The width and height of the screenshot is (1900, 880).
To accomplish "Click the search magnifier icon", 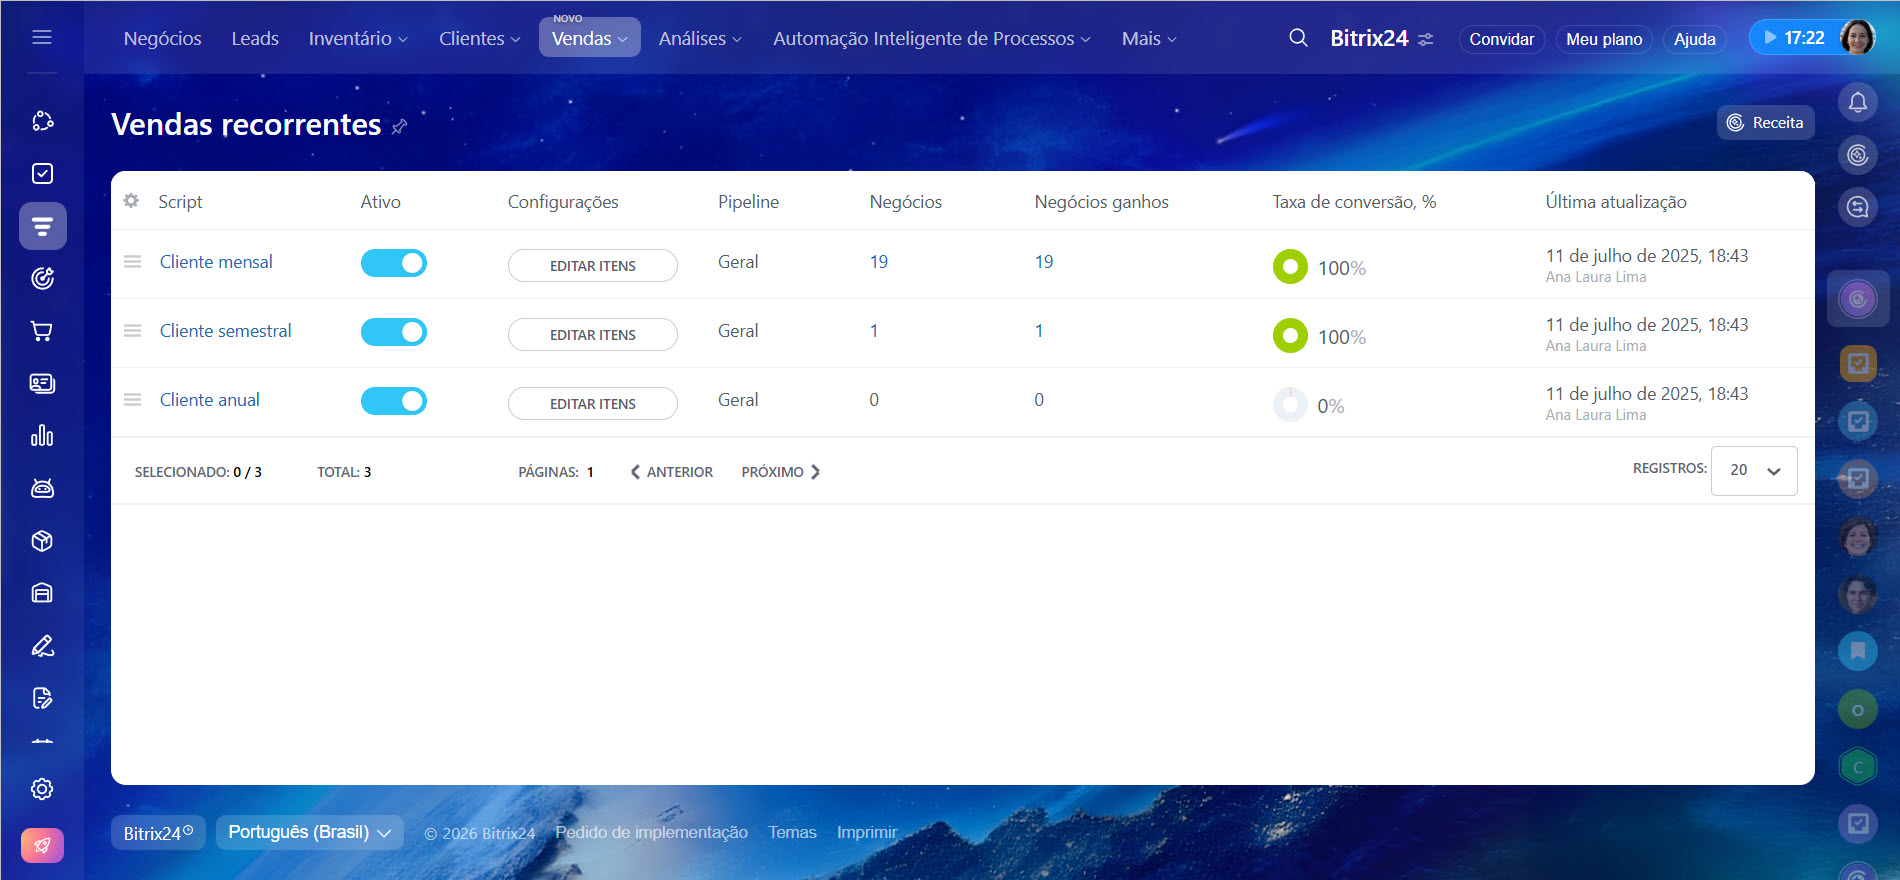I will click(x=1298, y=38).
